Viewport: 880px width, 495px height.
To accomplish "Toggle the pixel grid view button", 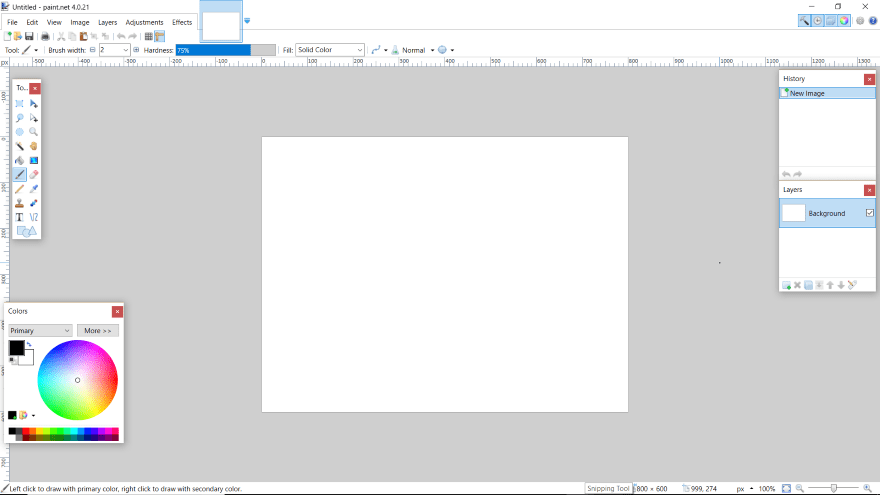I will pos(148,36).
